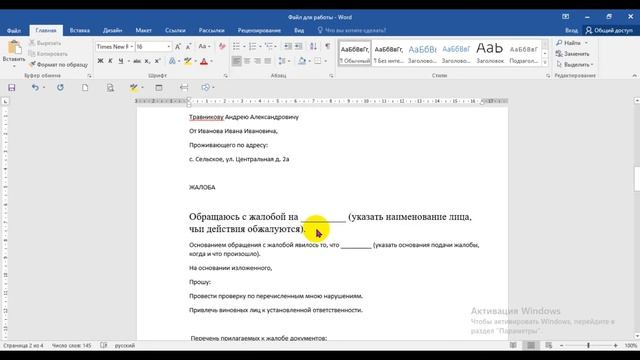This screenshot has height=360, width=640.
Task: Click the Вход sign-in link
Action: (x=571, y=30)
